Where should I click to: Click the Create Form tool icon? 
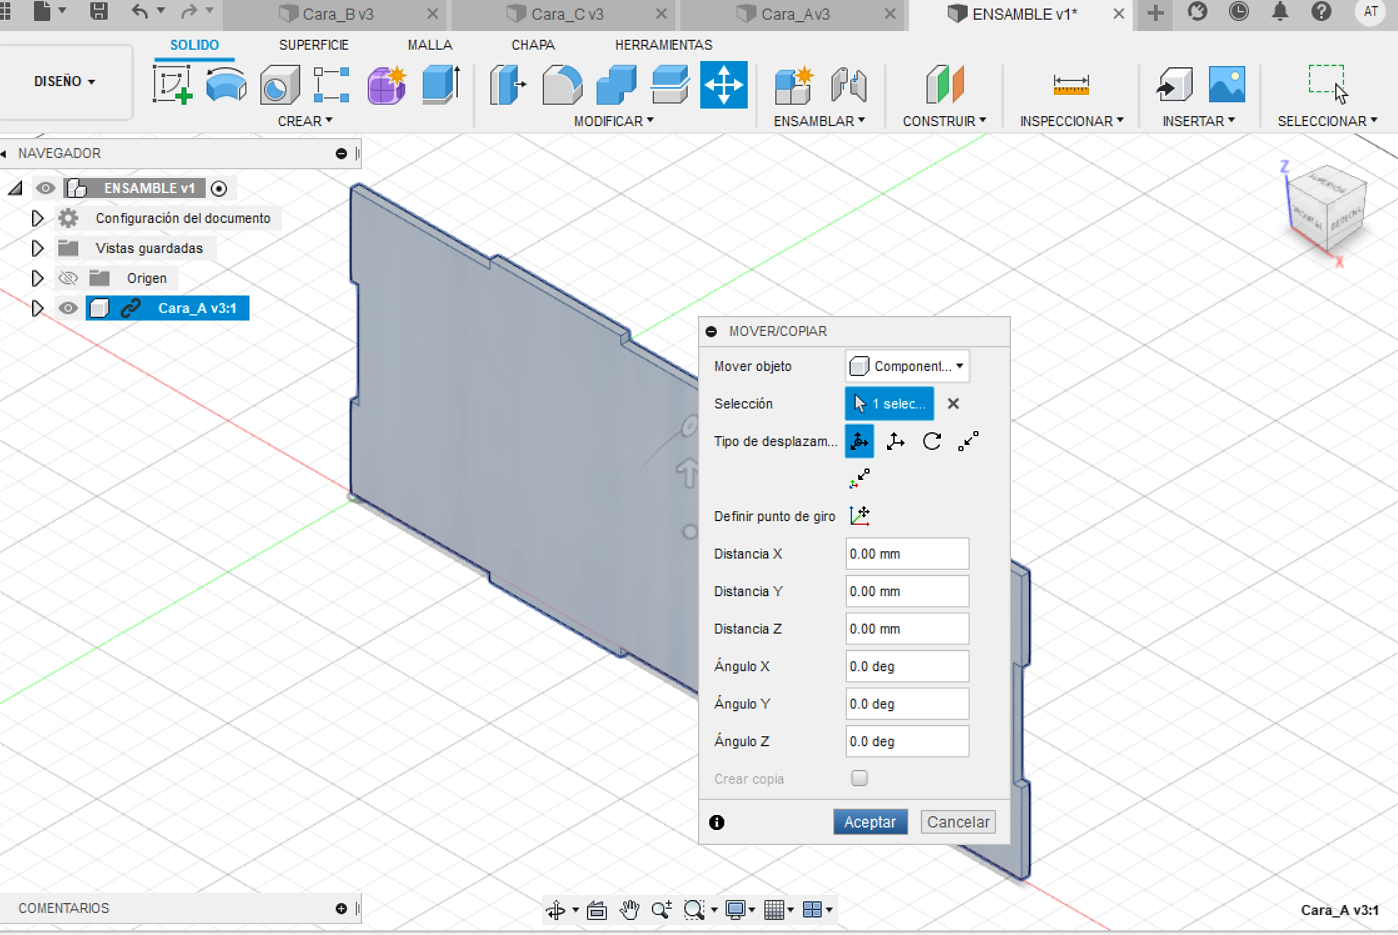coord(386,85)
